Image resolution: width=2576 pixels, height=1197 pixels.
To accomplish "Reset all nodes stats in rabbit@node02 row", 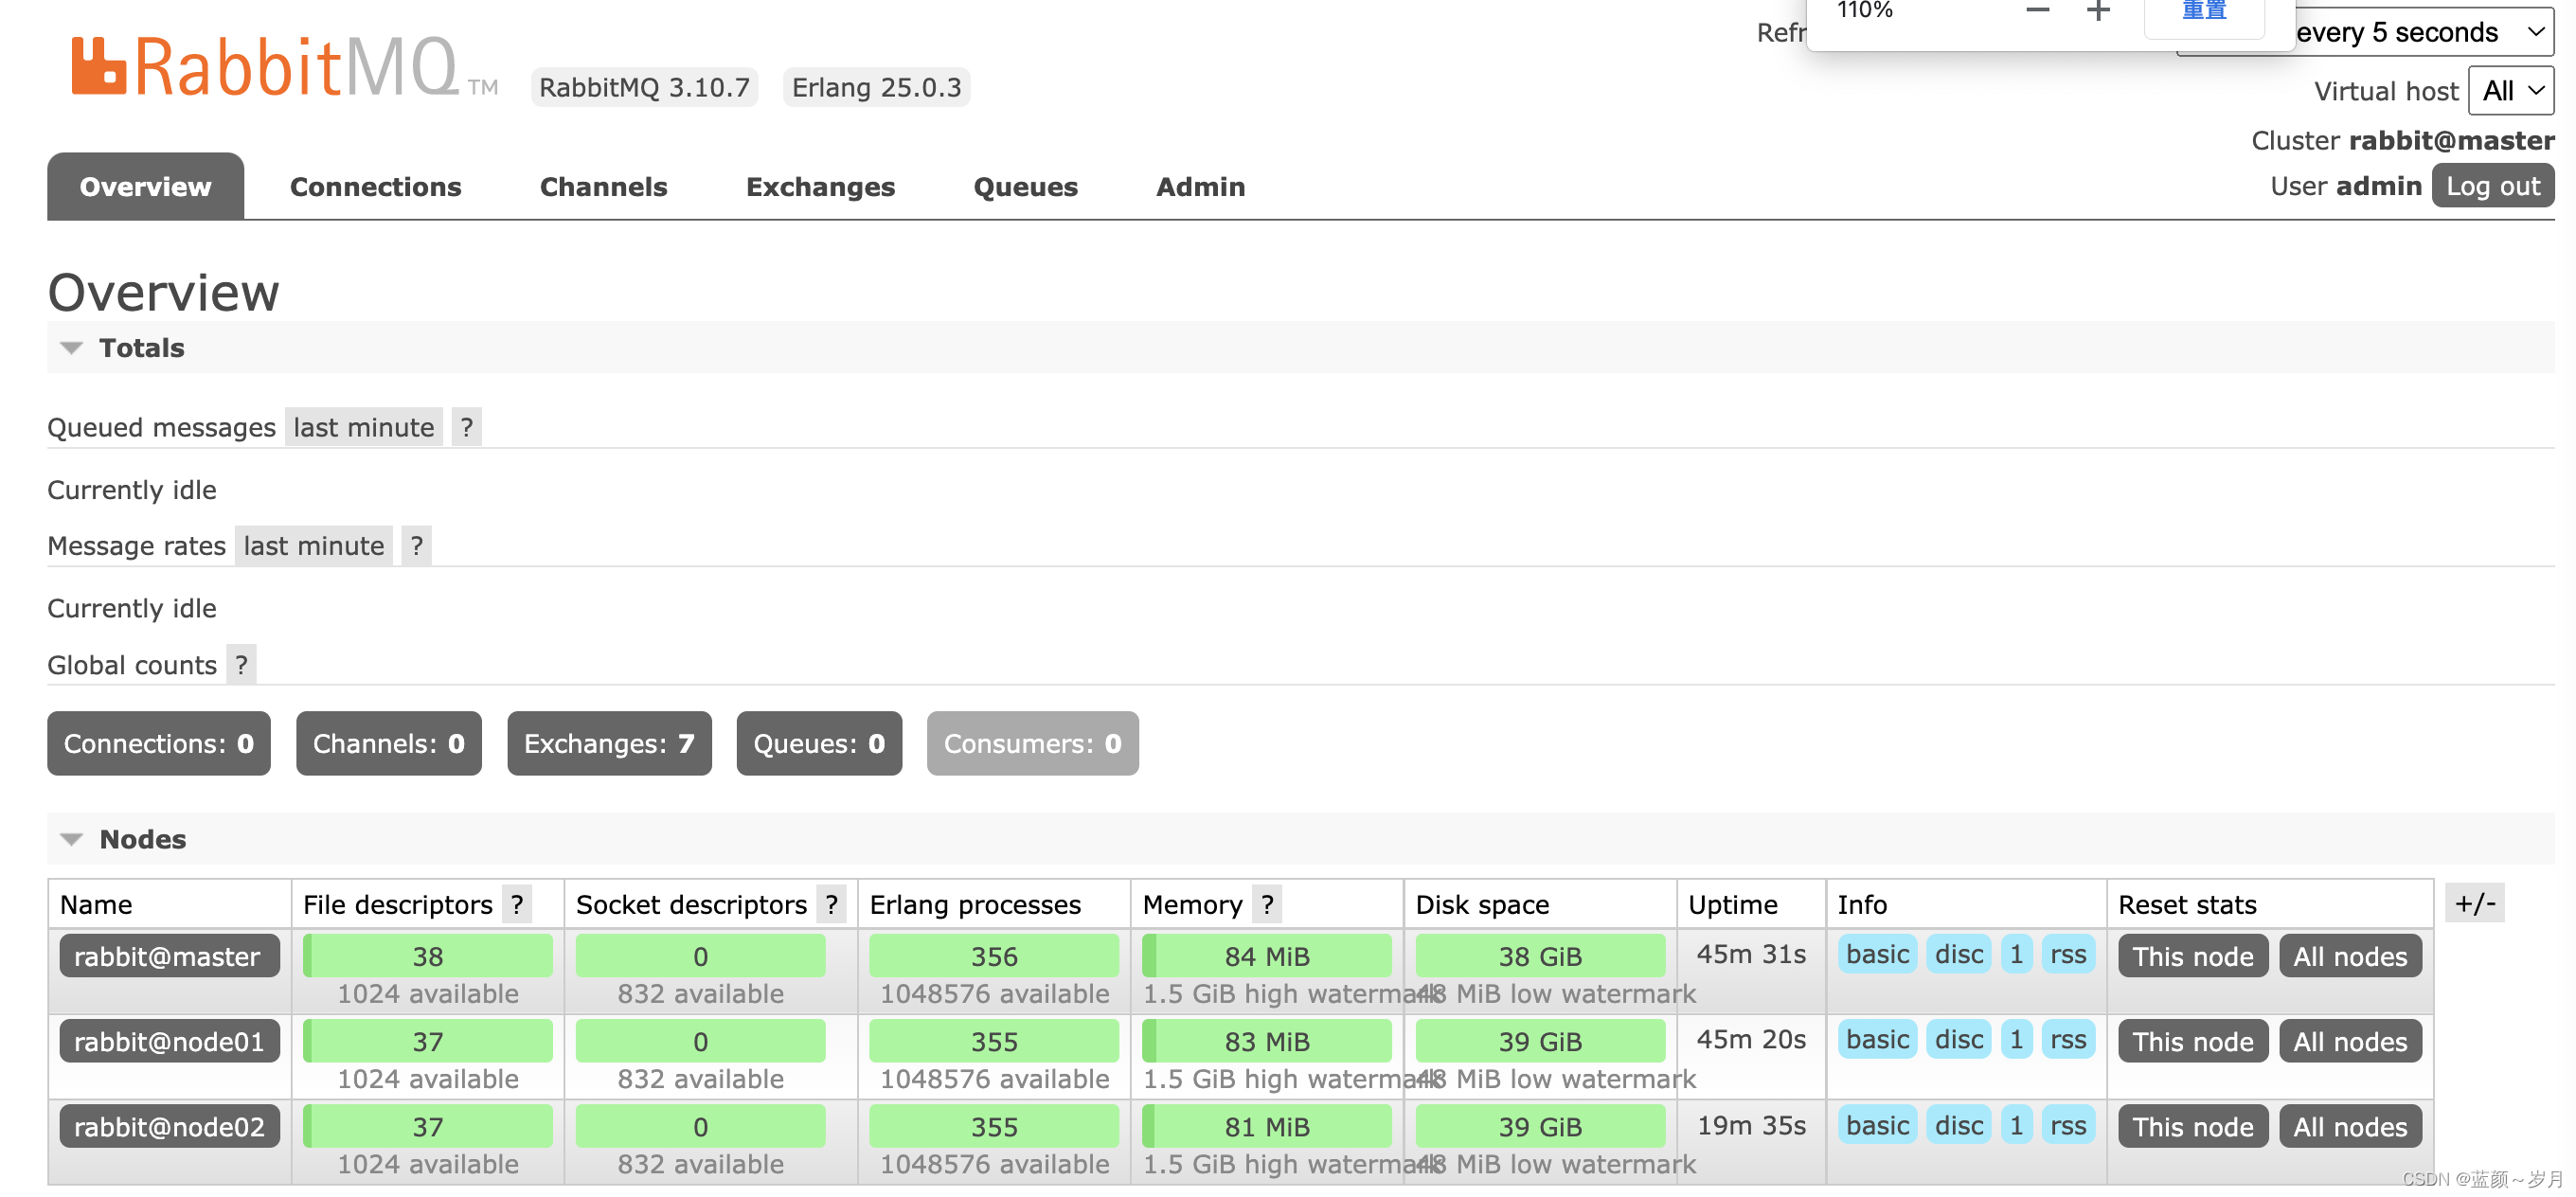I will [x=2350, y=1126].
